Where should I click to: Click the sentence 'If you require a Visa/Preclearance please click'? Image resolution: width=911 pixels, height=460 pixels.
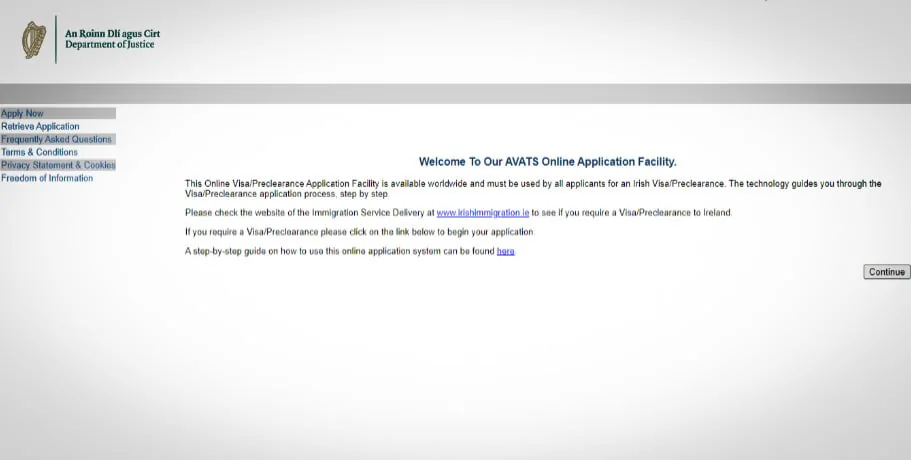click(x=360, y=232)
